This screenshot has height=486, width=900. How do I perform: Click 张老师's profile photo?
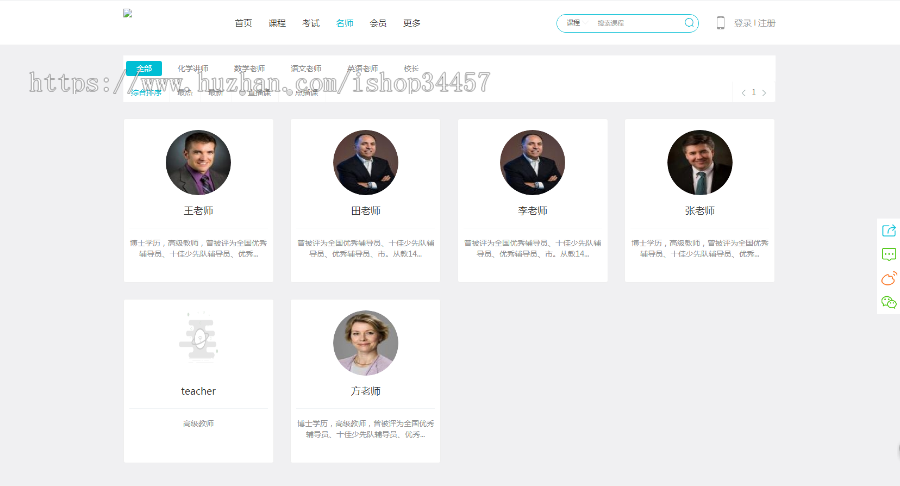(x=700, y=162)
